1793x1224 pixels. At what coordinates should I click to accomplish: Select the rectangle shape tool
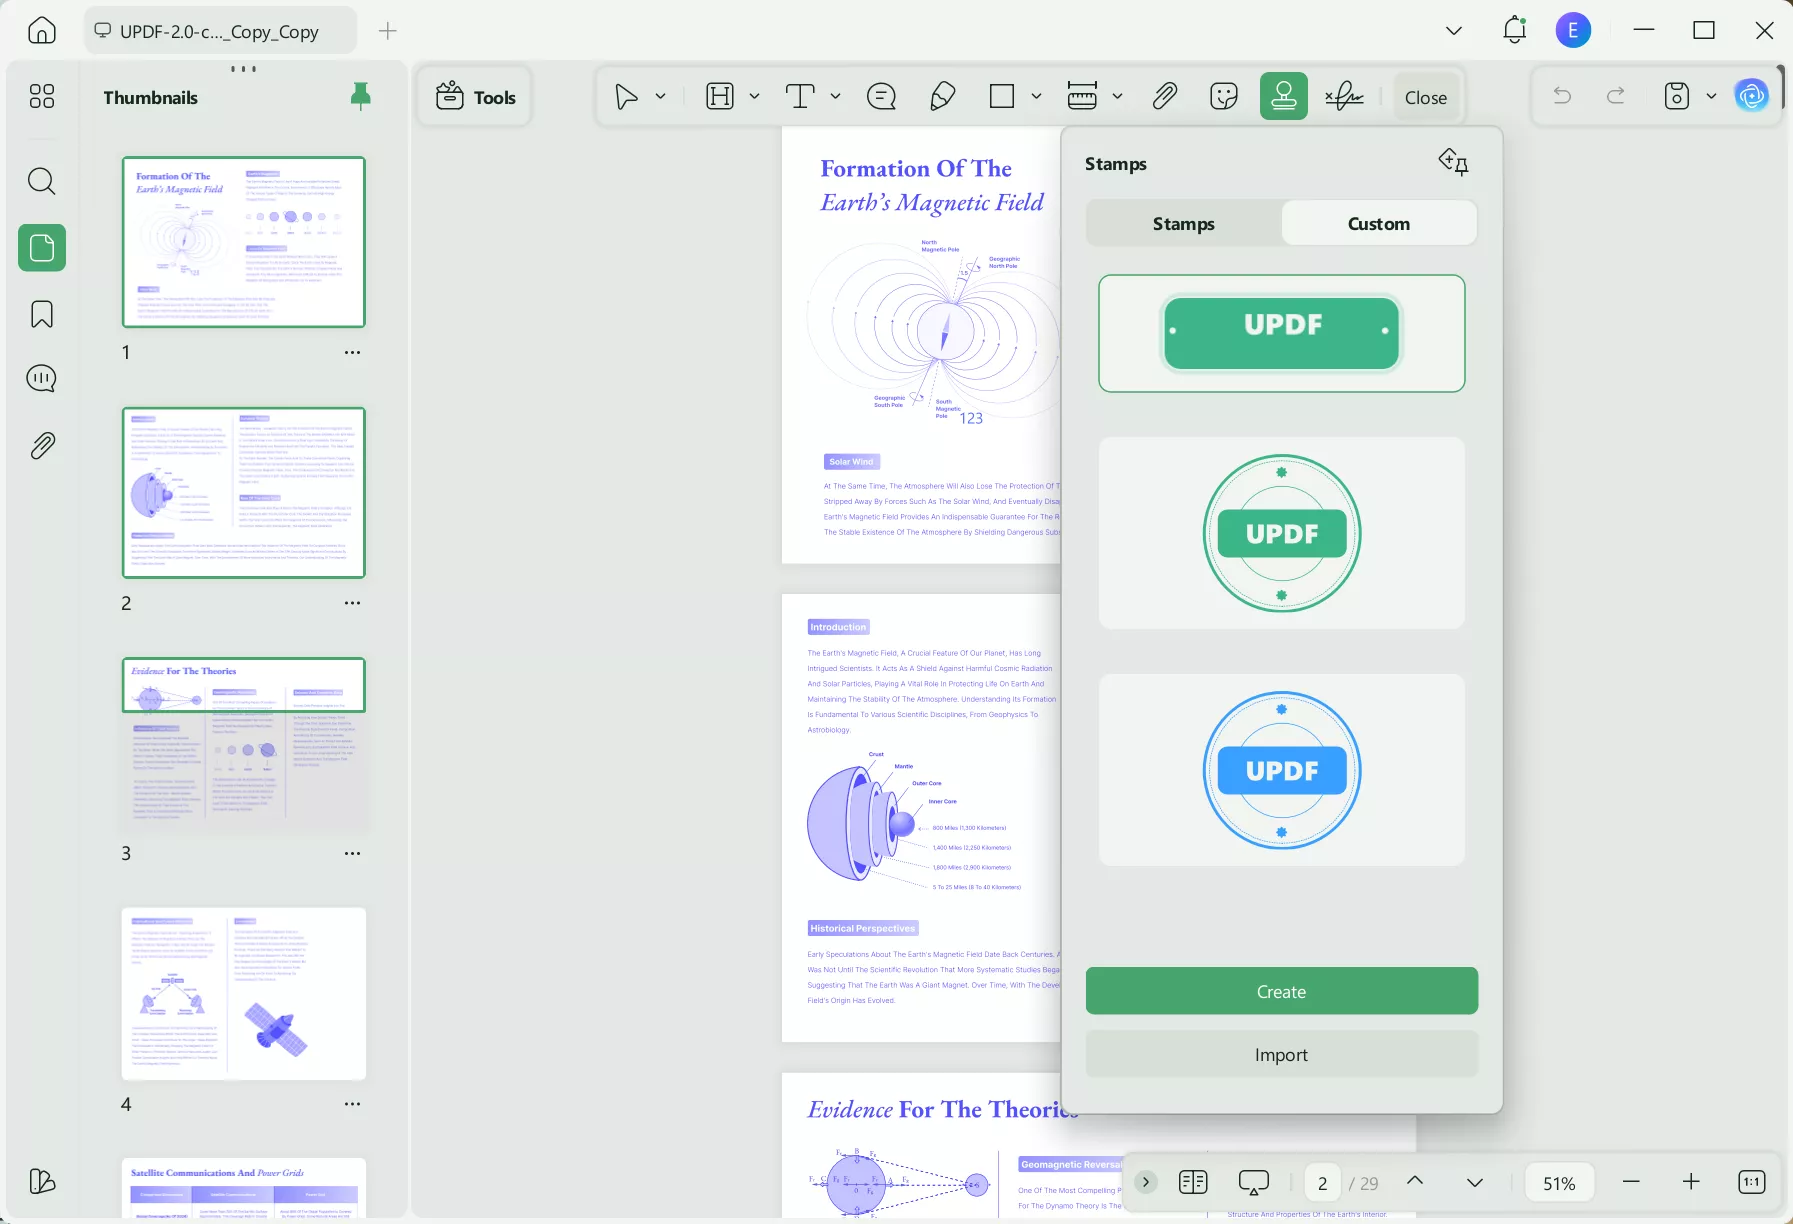[x=1002, y=97]
